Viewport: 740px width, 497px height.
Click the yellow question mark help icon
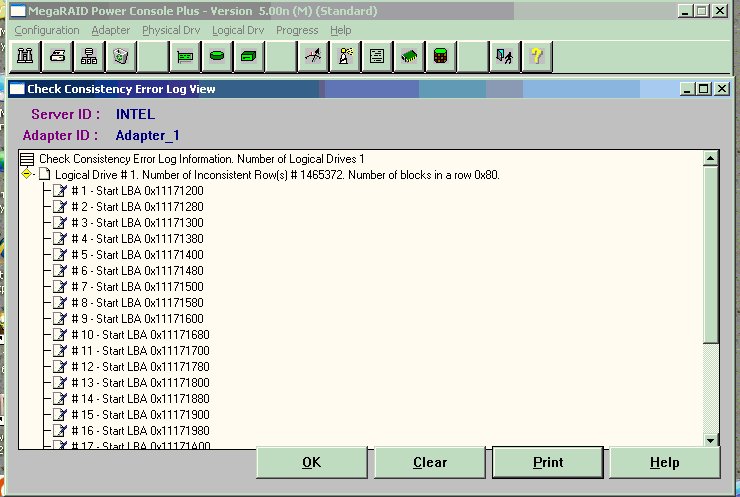coord(536,57)
